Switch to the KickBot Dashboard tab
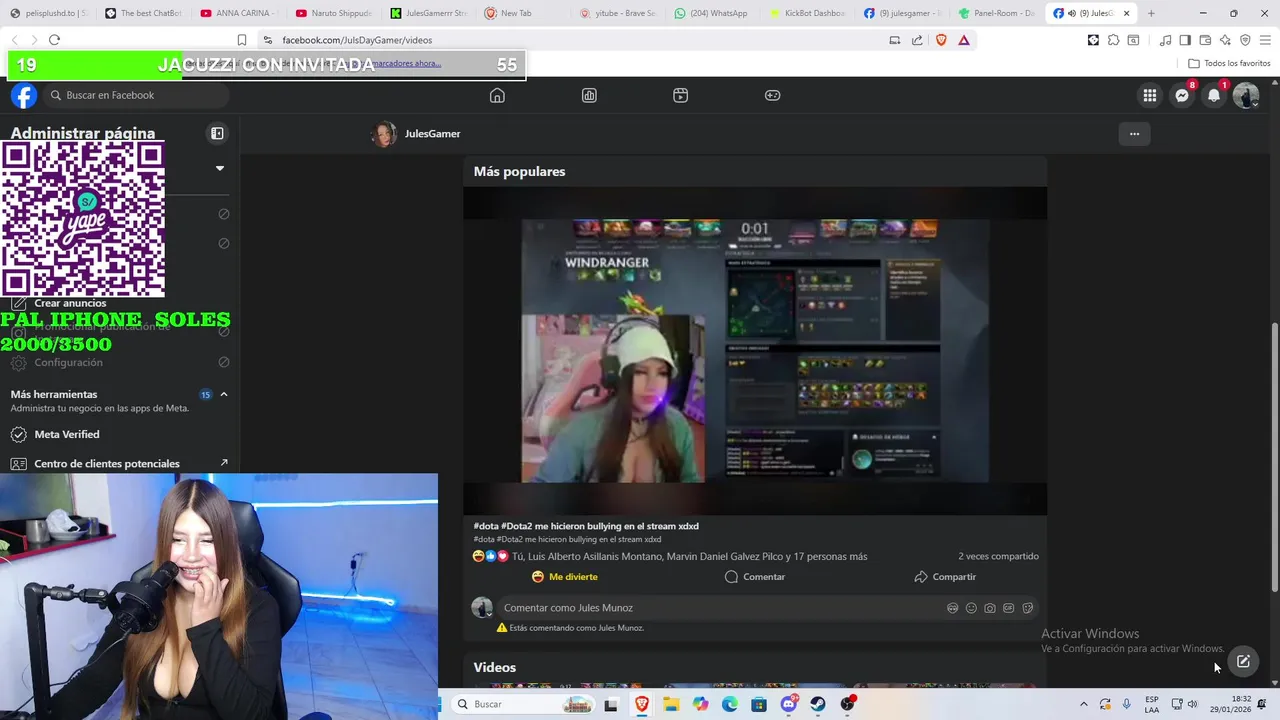Screen dimensions: 1280x720 [806, 13]
